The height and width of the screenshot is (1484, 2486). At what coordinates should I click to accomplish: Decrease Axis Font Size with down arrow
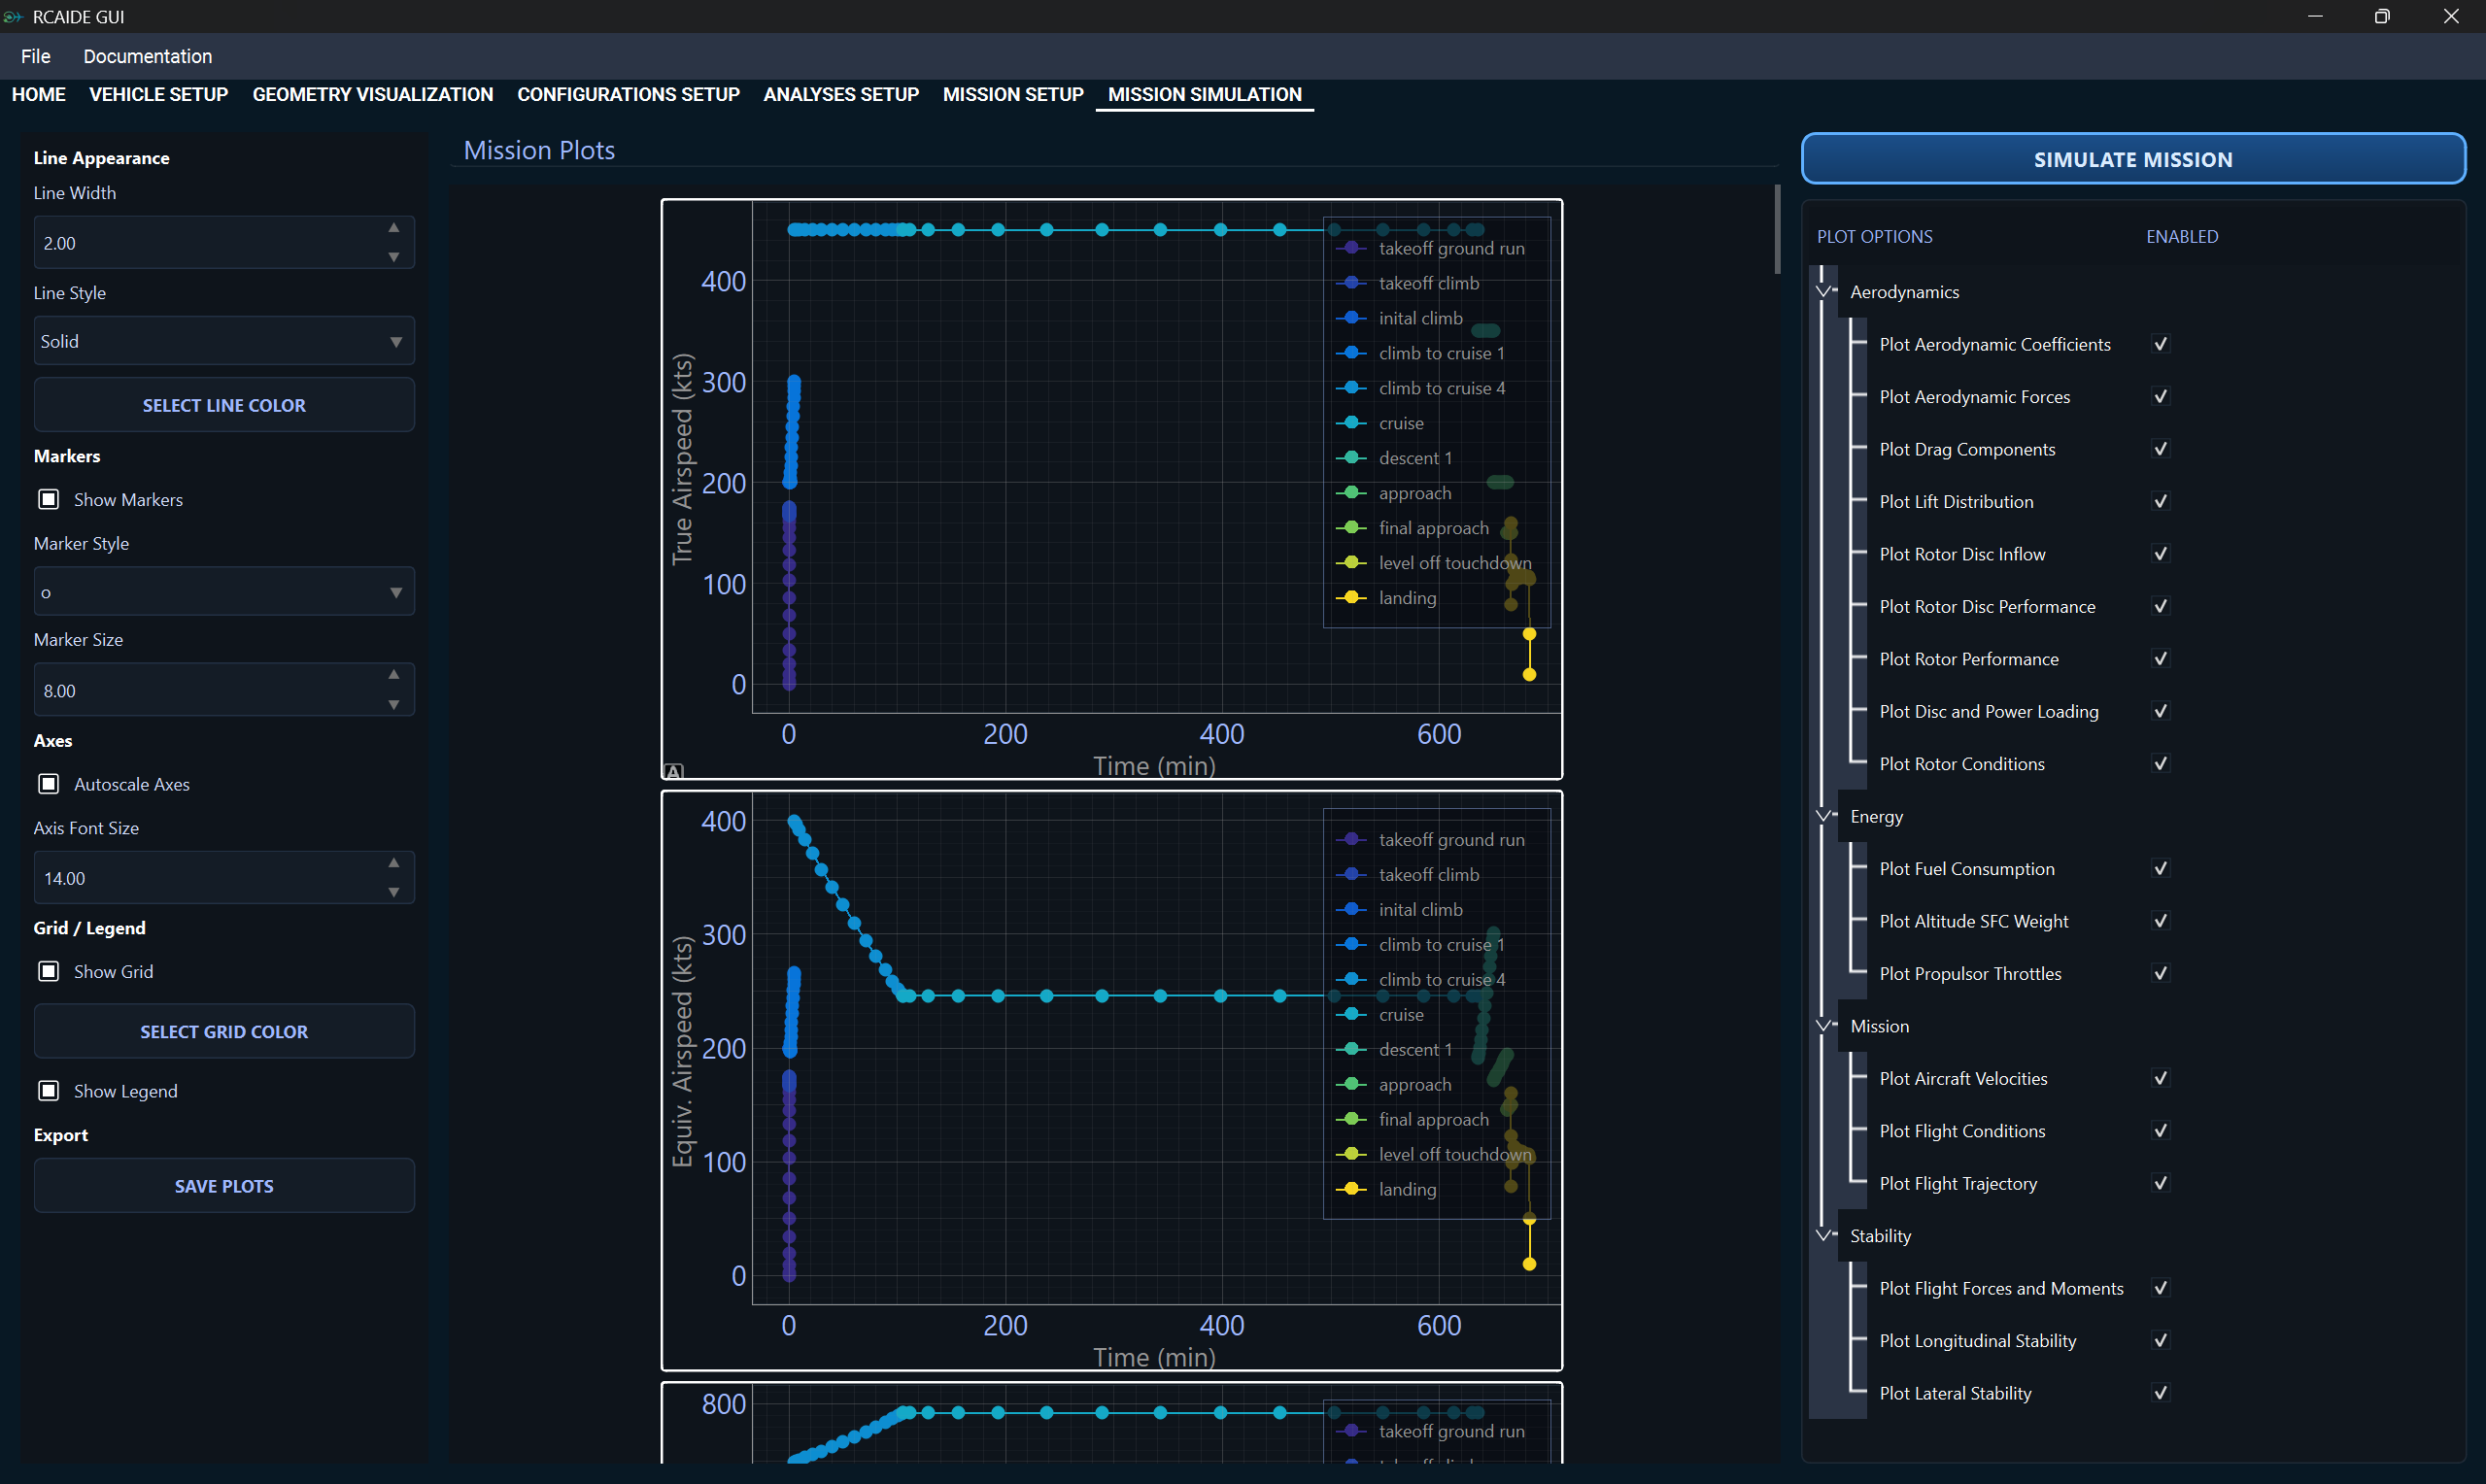394,892
